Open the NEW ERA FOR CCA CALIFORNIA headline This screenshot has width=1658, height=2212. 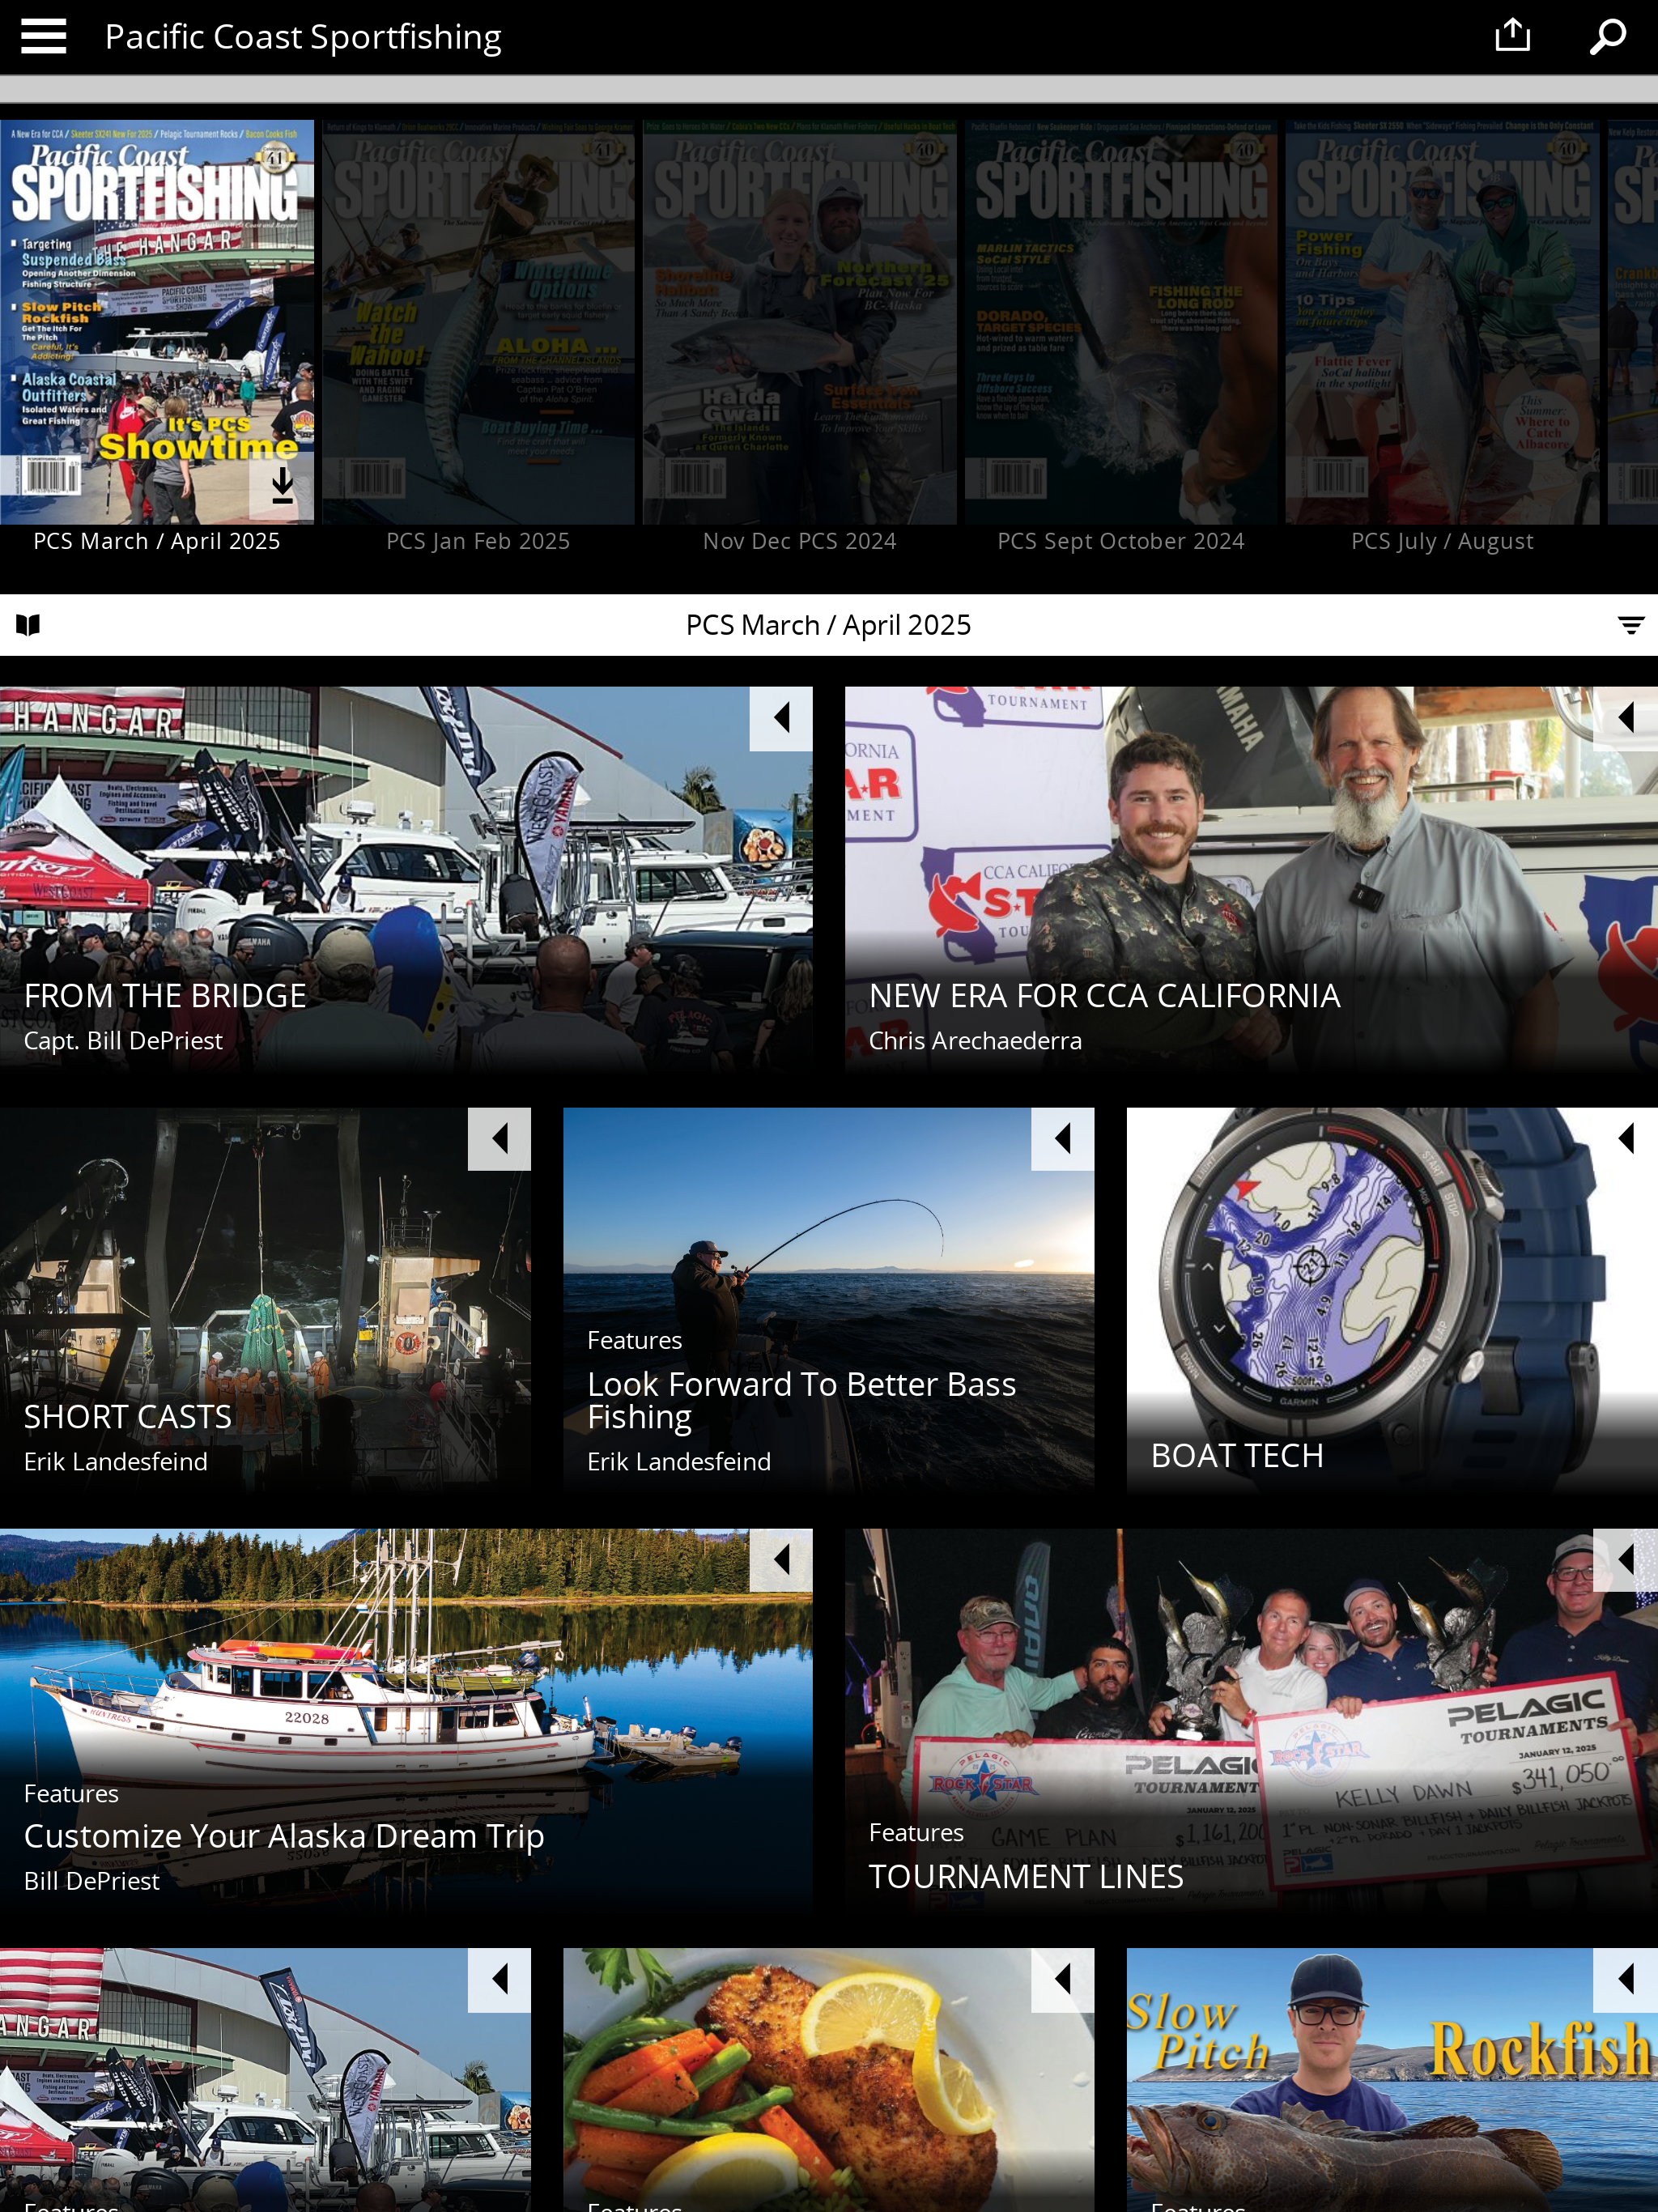[x=1104, y=996]
